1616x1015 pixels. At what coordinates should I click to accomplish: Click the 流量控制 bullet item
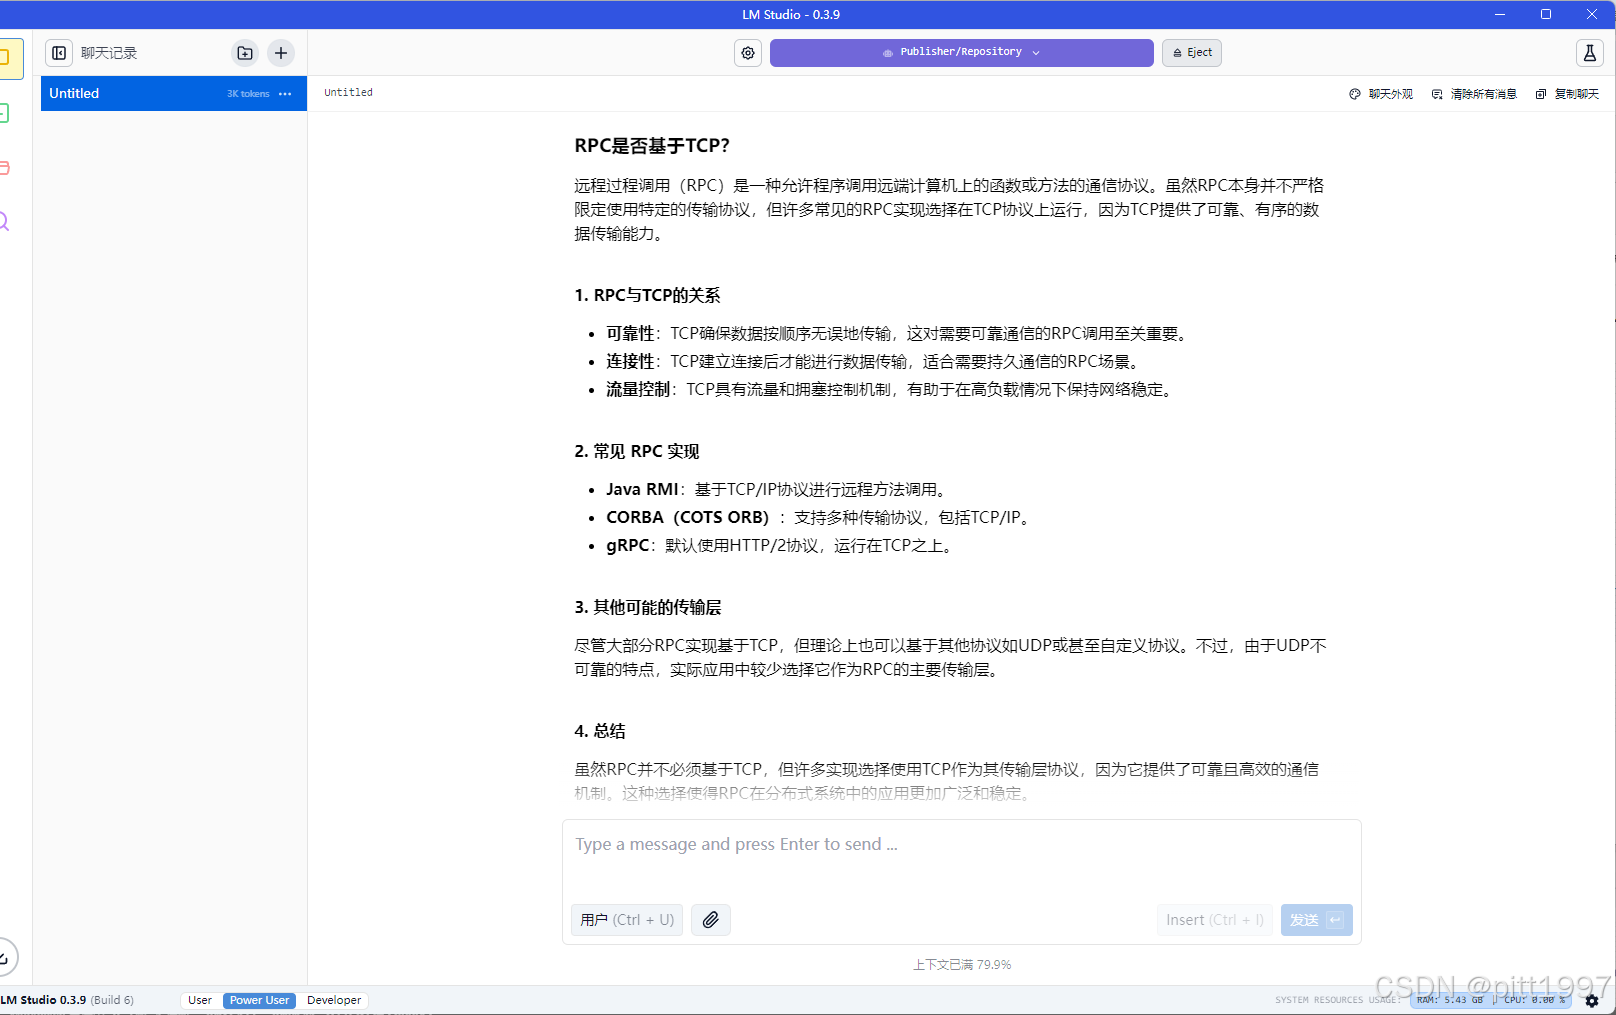[890, 390]
